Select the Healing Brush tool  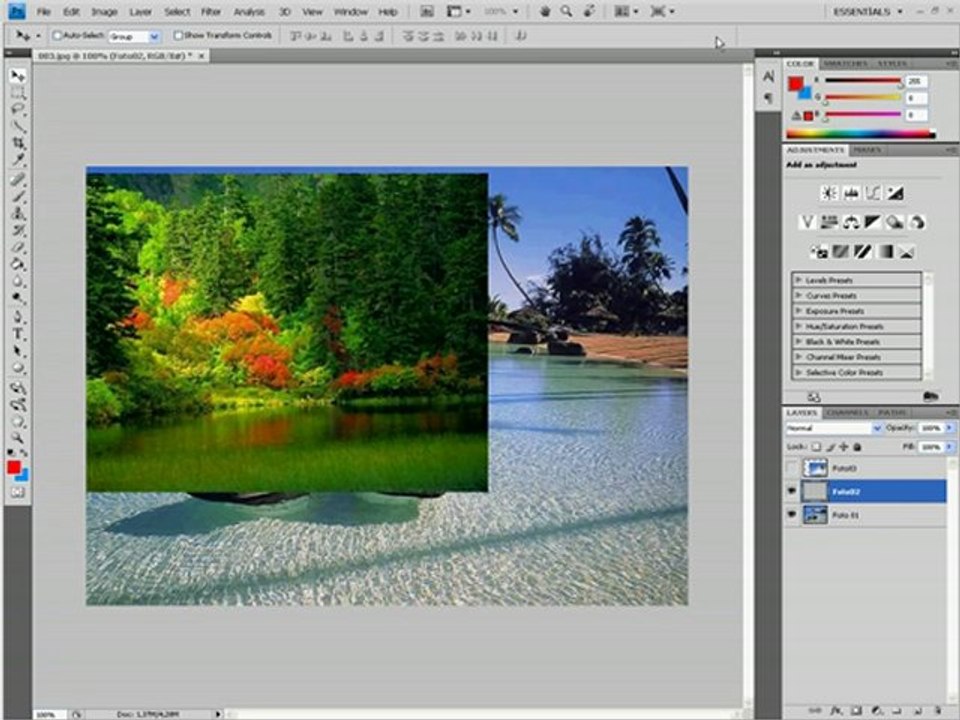click(18, 179)
